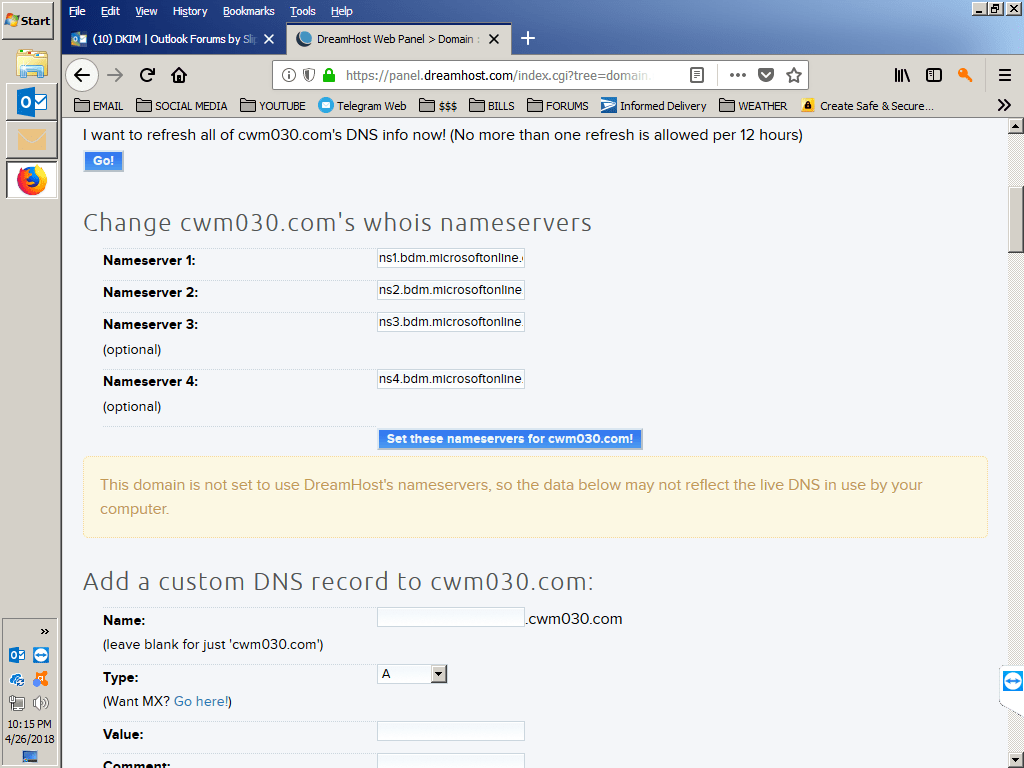Mute system volume via speaker icon

tap(40, 703)
